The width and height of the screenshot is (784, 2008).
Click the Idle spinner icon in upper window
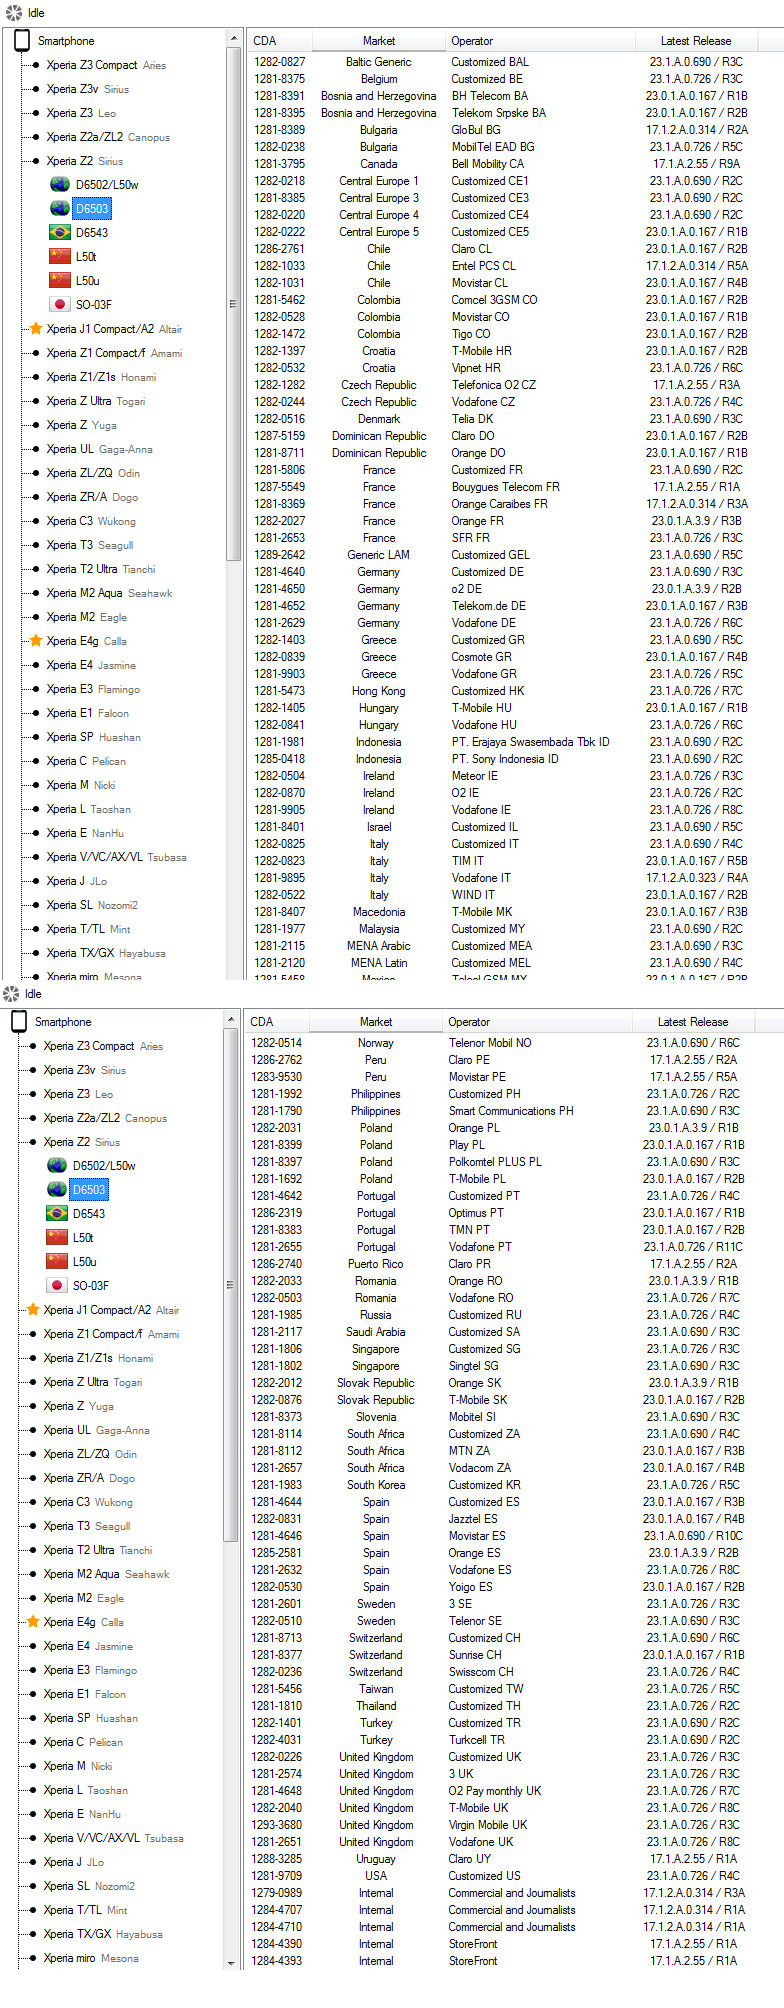[13, 13]
